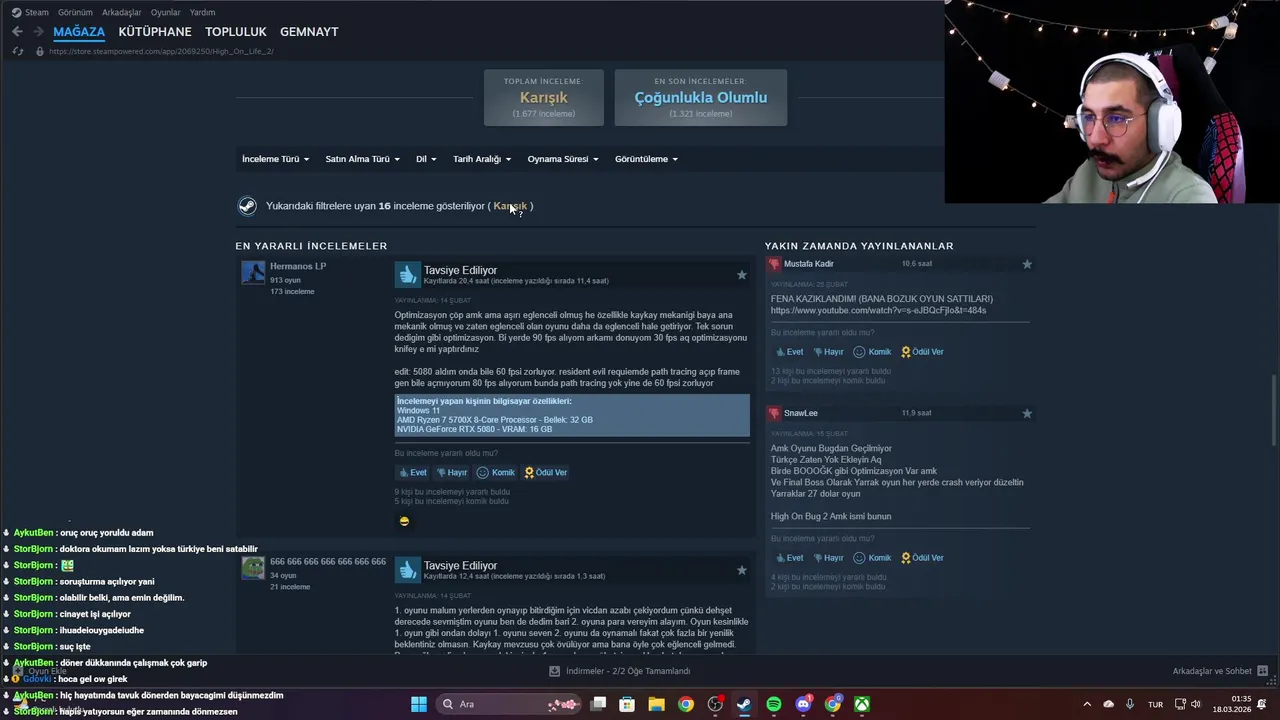This screenshot has height=720, width=1280.
Task: Open the İndirmeler downloads status bar
Action: pyautogui.click(x=620, y=671)
